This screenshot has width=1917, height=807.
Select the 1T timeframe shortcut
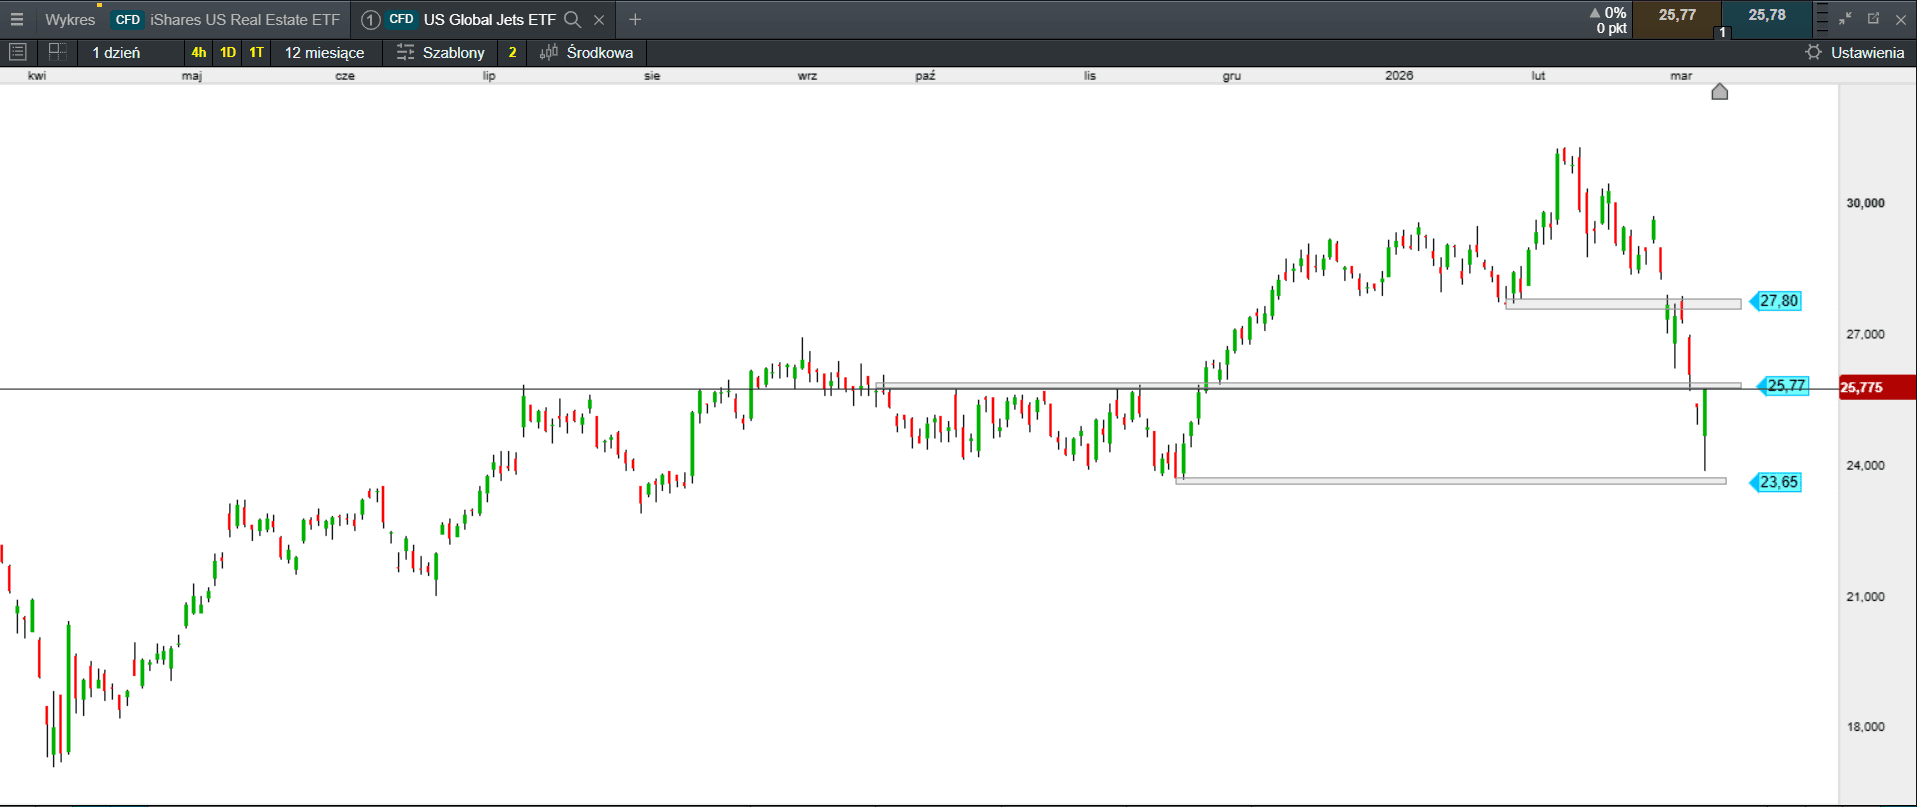point(257,52)
